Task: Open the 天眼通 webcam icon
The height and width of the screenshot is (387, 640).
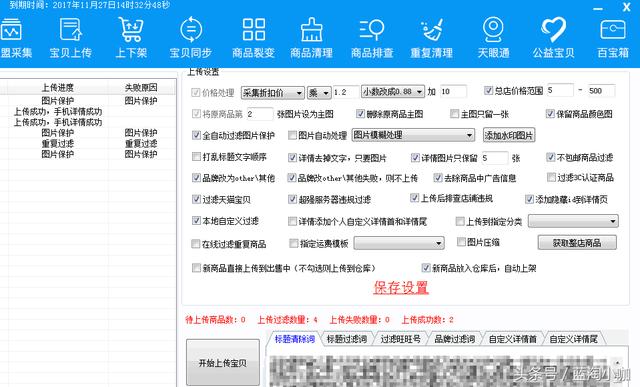Action: point(493,38)
